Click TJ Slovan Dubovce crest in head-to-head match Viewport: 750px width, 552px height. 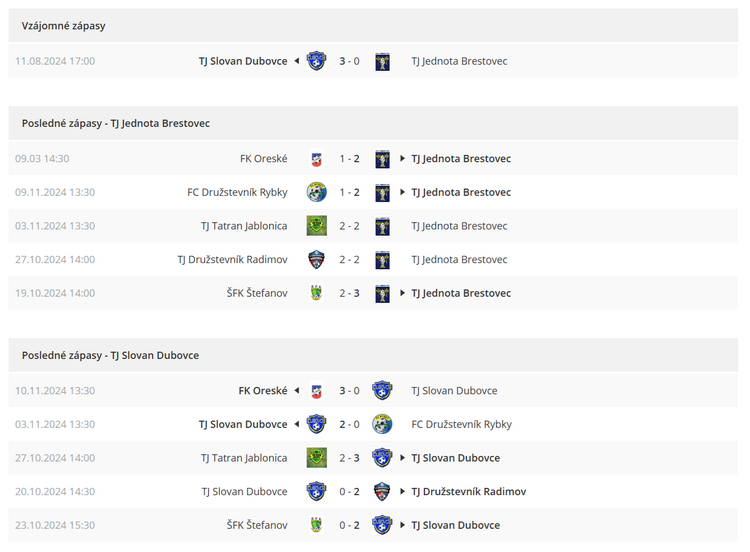pos(316,61)
